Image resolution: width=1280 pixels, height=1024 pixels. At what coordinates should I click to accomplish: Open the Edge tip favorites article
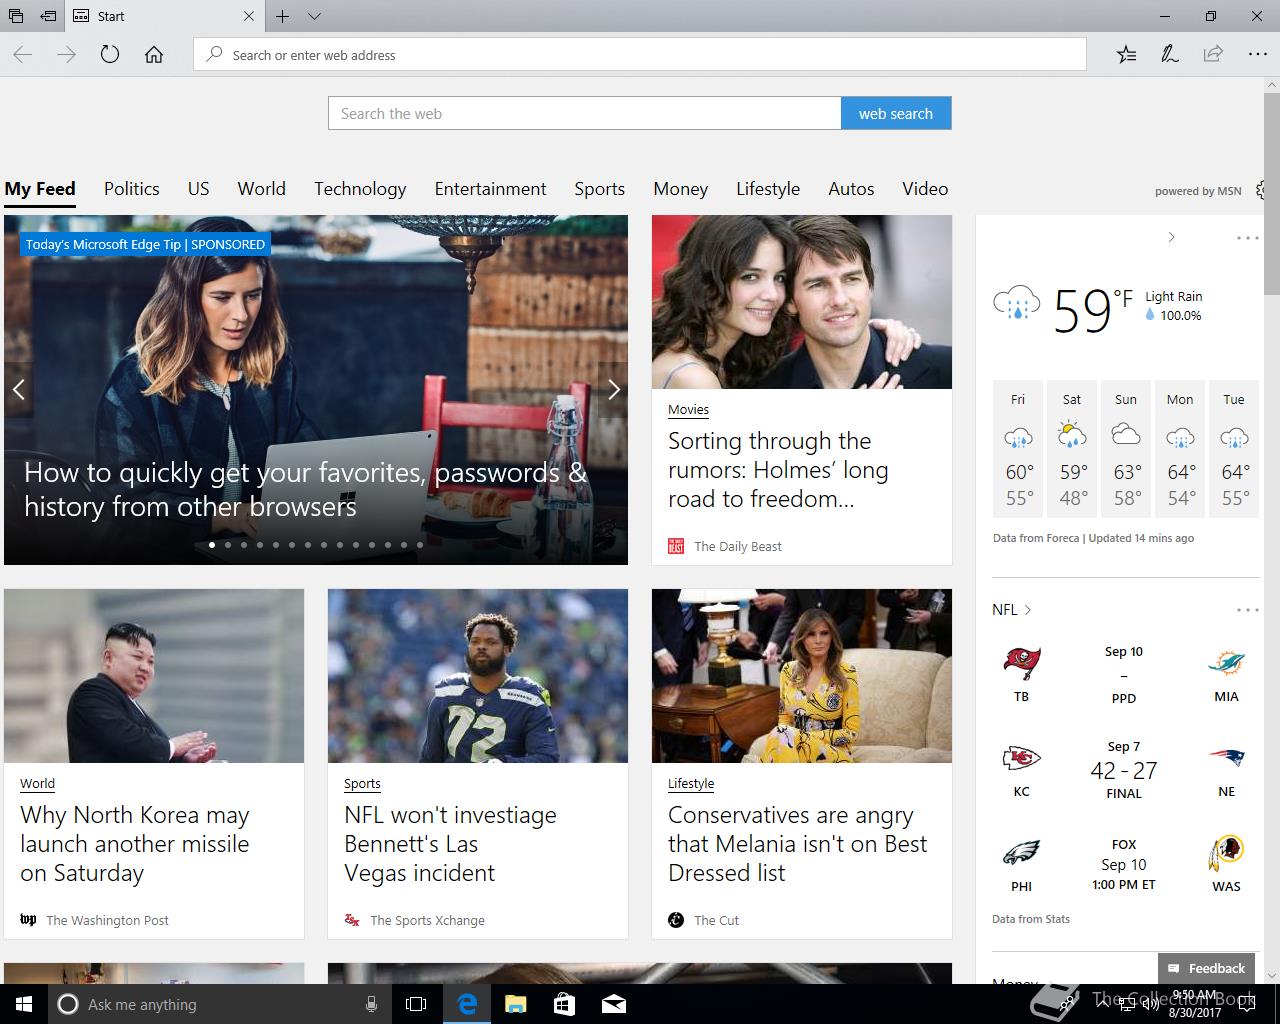(305, 489)
